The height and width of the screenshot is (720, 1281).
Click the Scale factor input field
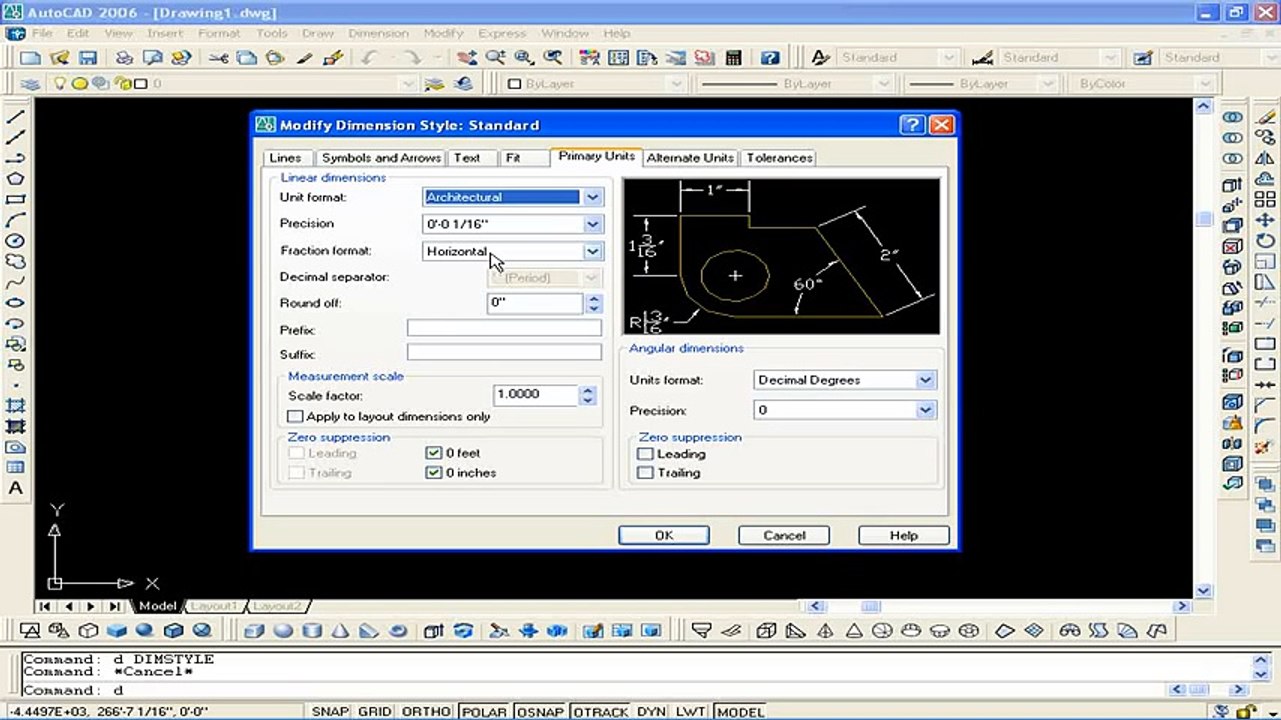click(x=536, y=395)
